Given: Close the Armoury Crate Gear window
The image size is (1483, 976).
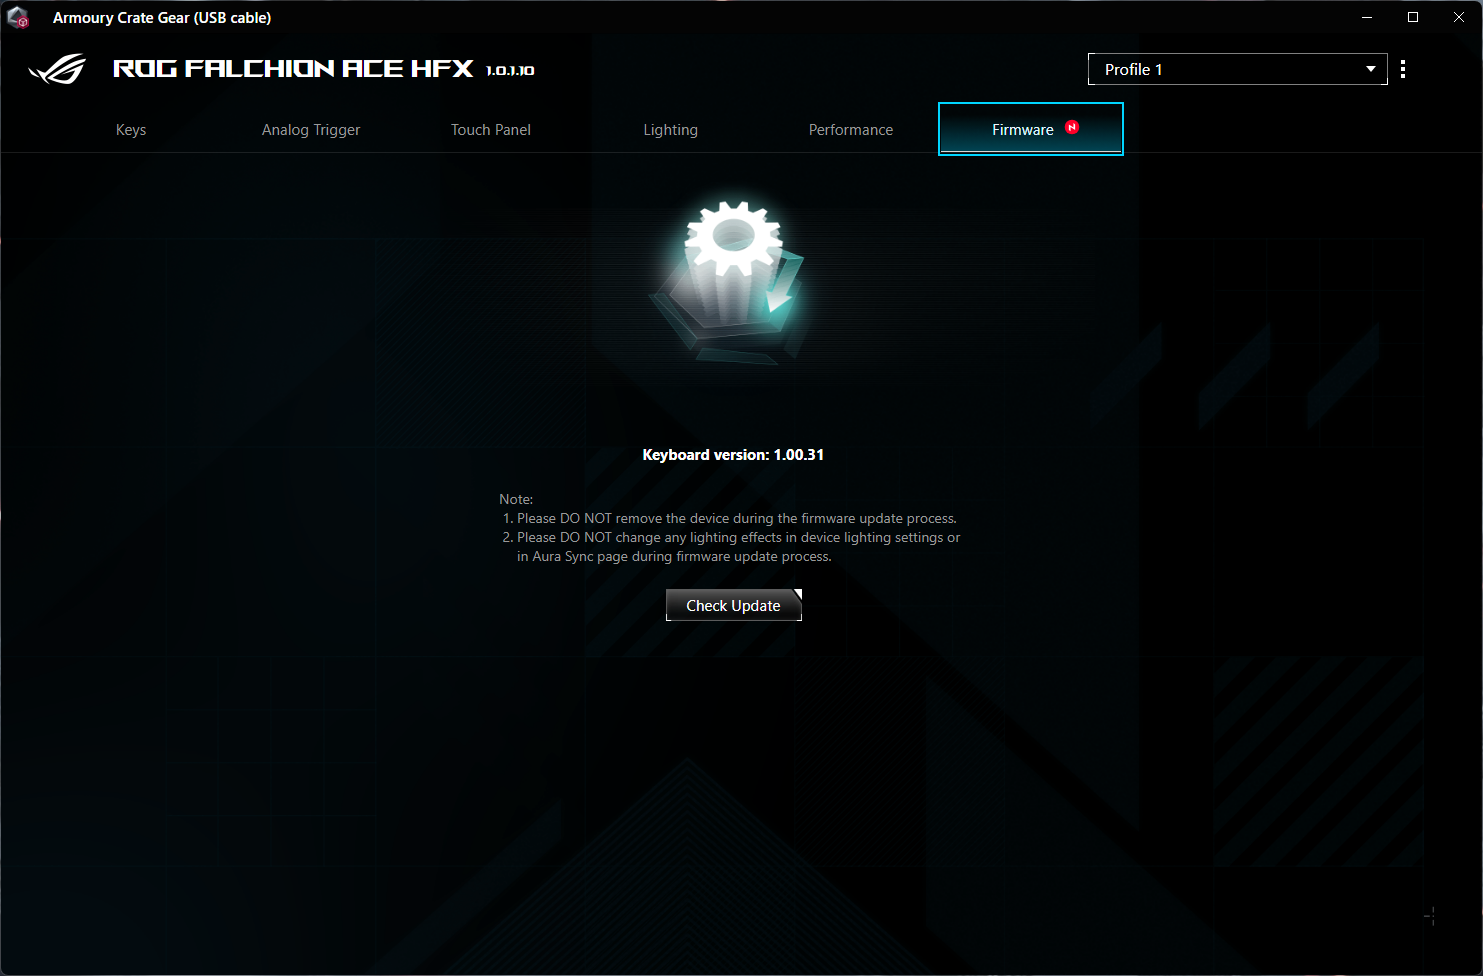Looking at the screenshot, I should (1459, 17).
